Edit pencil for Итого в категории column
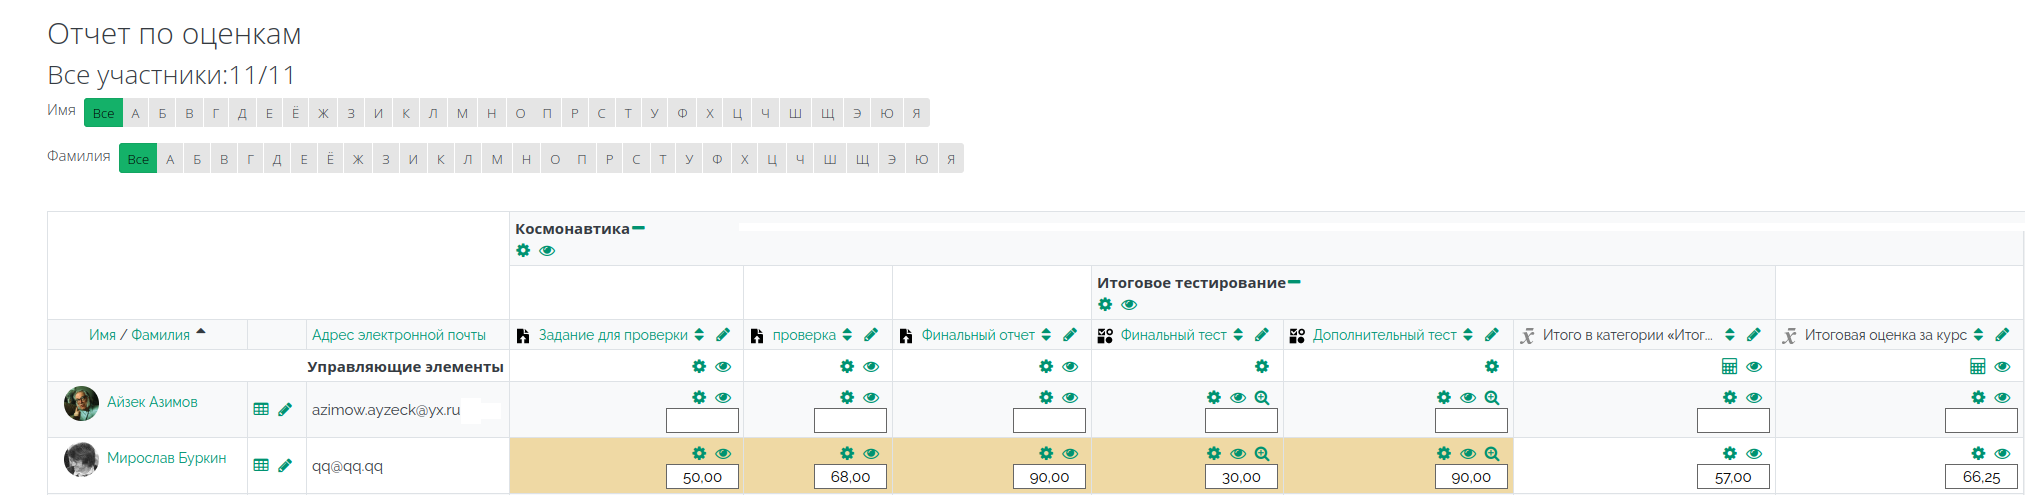2025x495 pixels. 1754,335
